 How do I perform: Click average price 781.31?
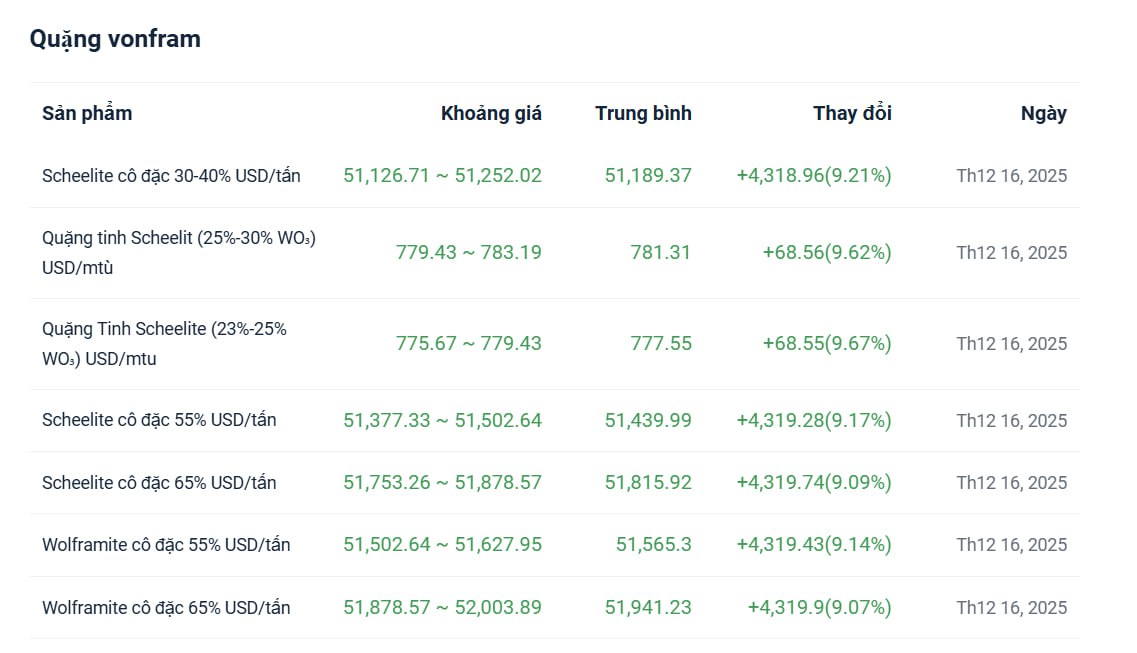click(661, 253)
